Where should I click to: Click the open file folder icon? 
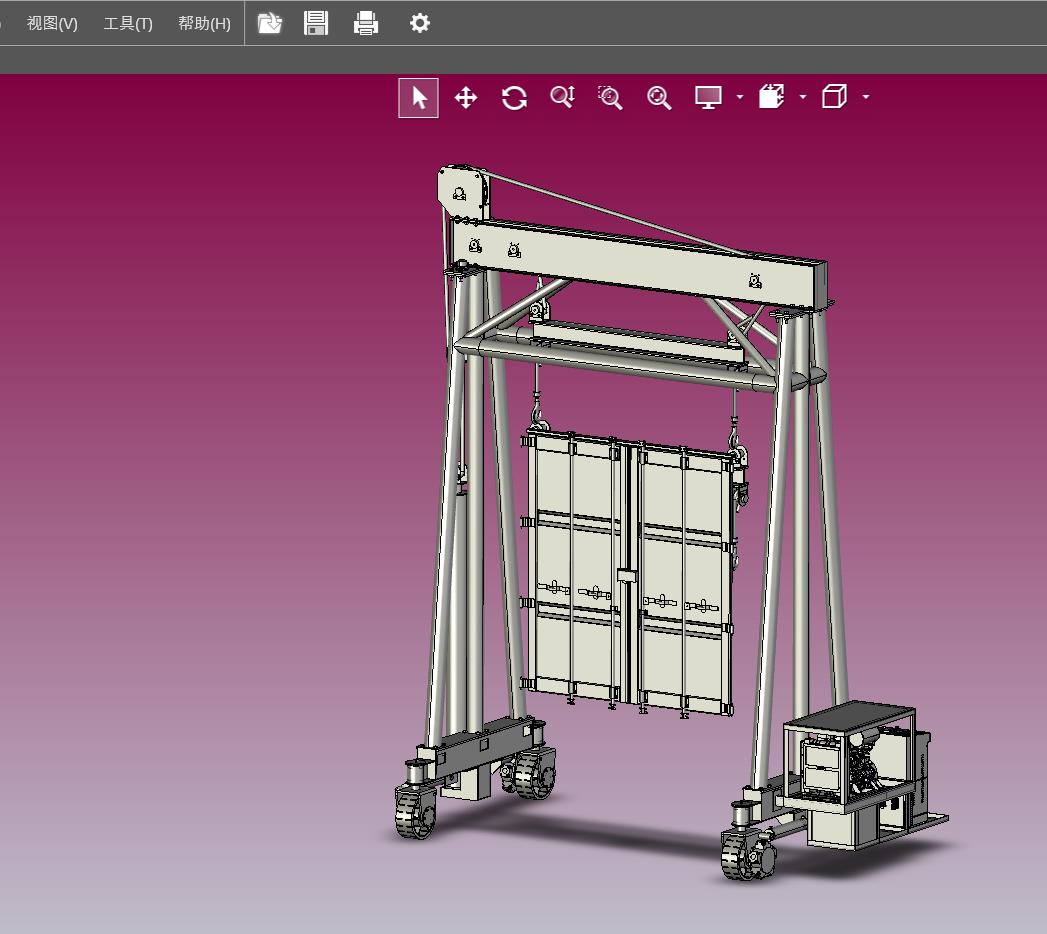tap(270, 23)
